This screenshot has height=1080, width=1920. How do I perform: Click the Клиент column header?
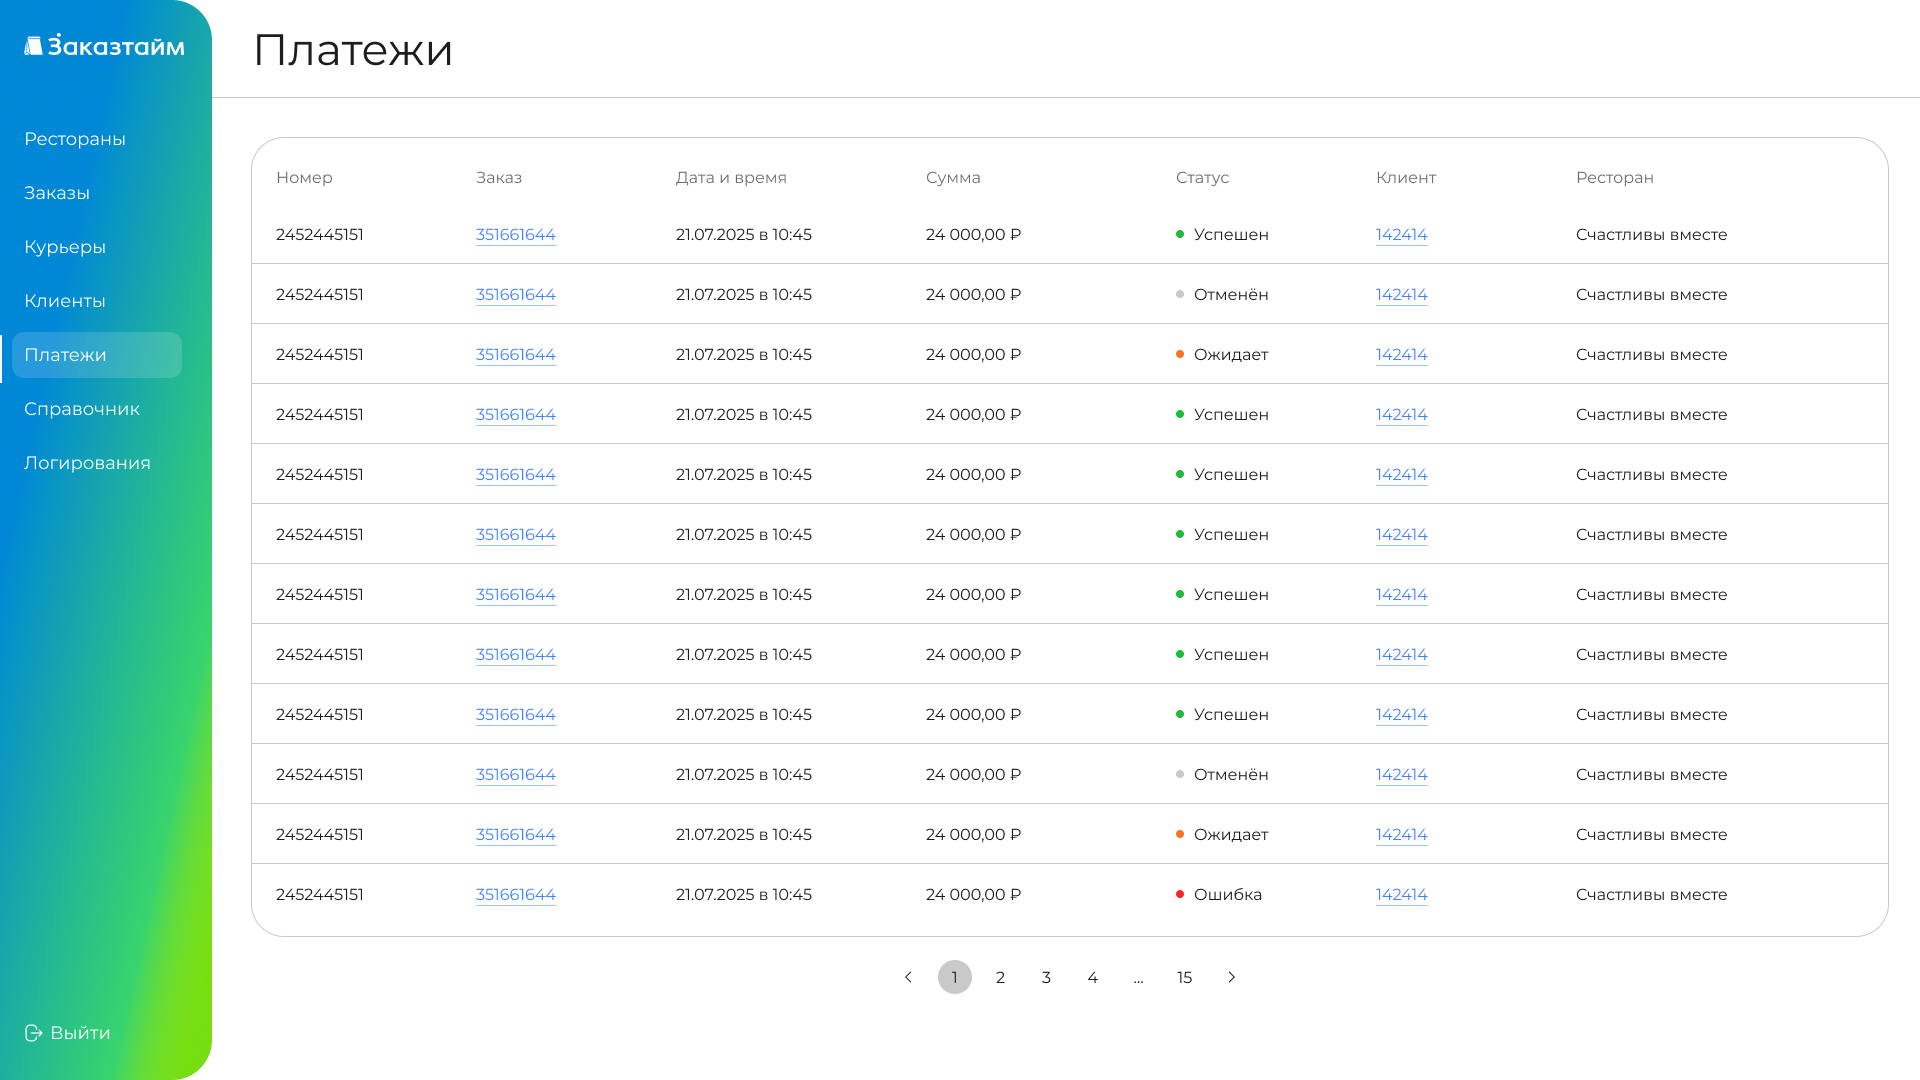pyautogui.click(x=1406, y=177)
